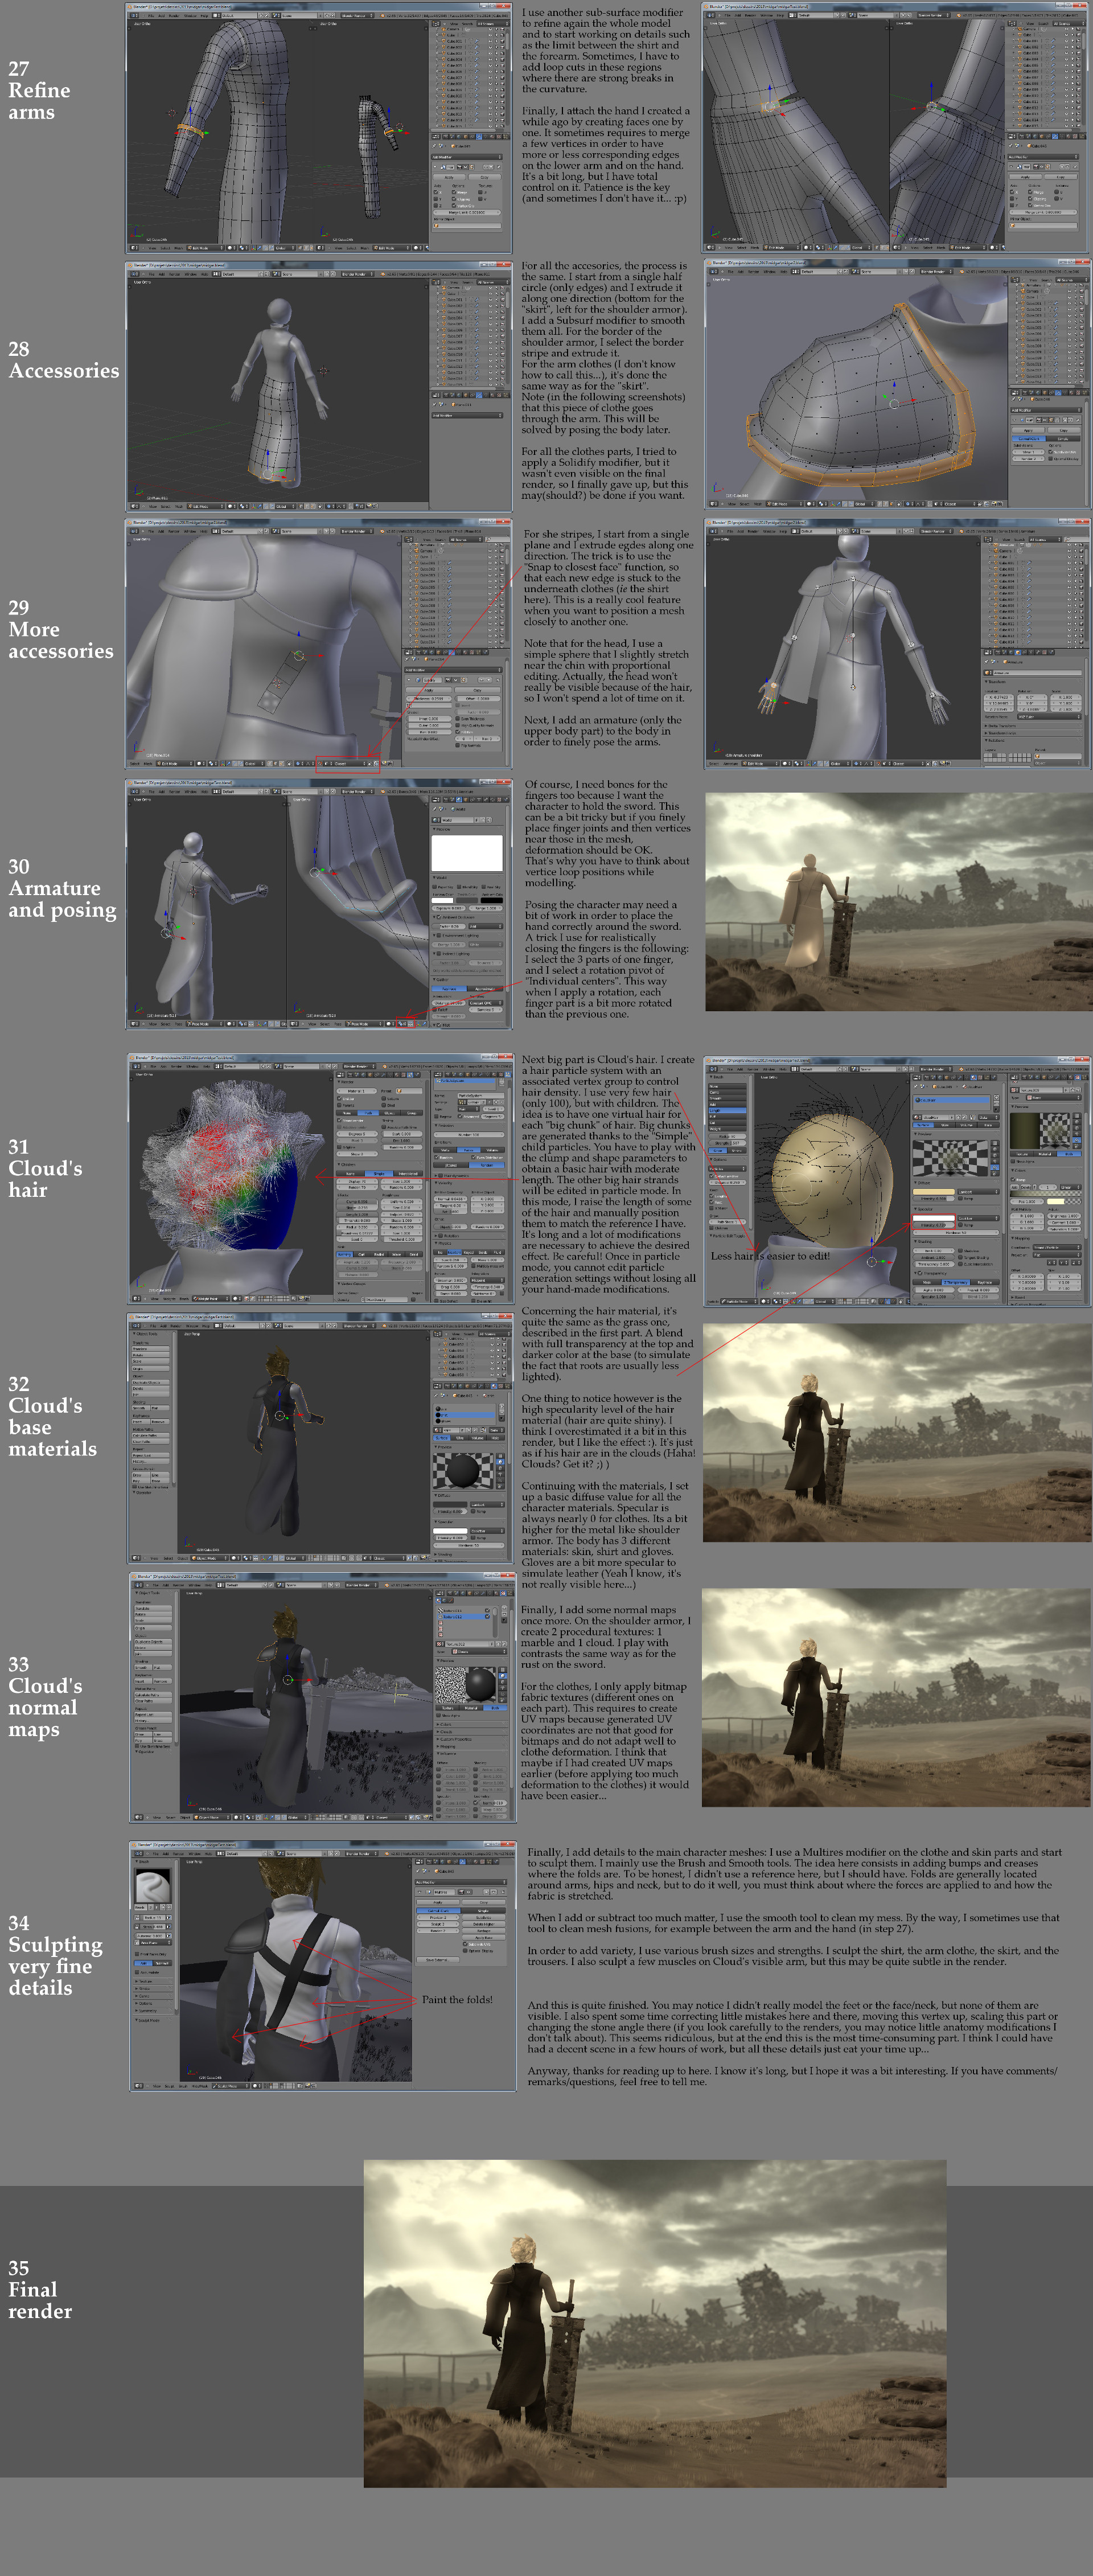Click Multires move-up arrow icon
The height and width of the screenshot is (2576, 1093).
[x=486, y=1892]
